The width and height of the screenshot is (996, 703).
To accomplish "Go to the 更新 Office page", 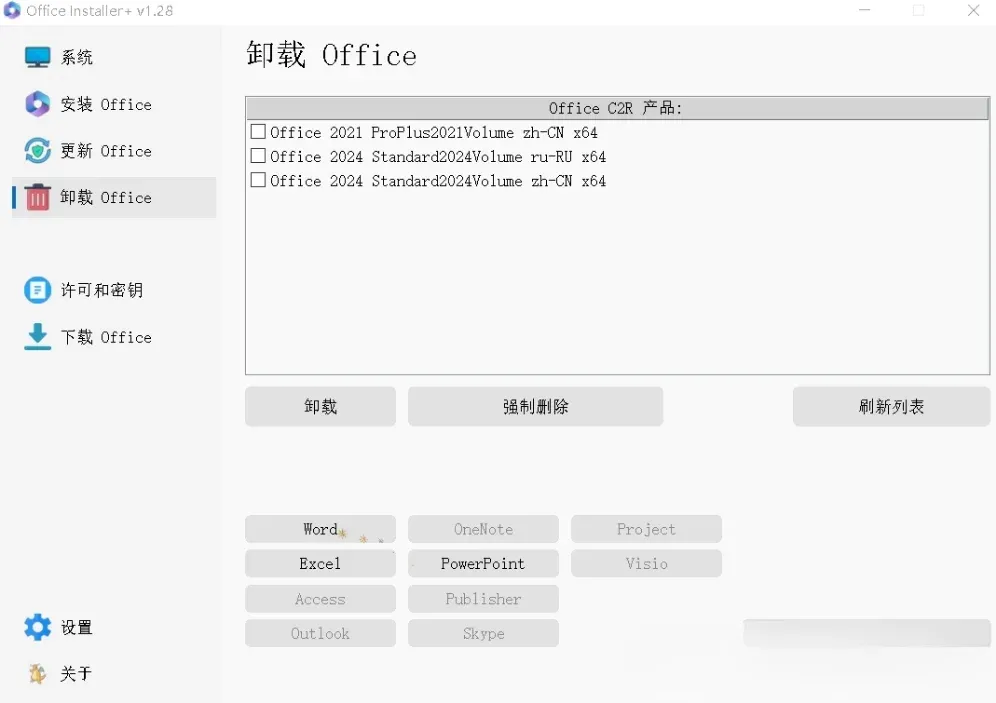I will point(114,151).
